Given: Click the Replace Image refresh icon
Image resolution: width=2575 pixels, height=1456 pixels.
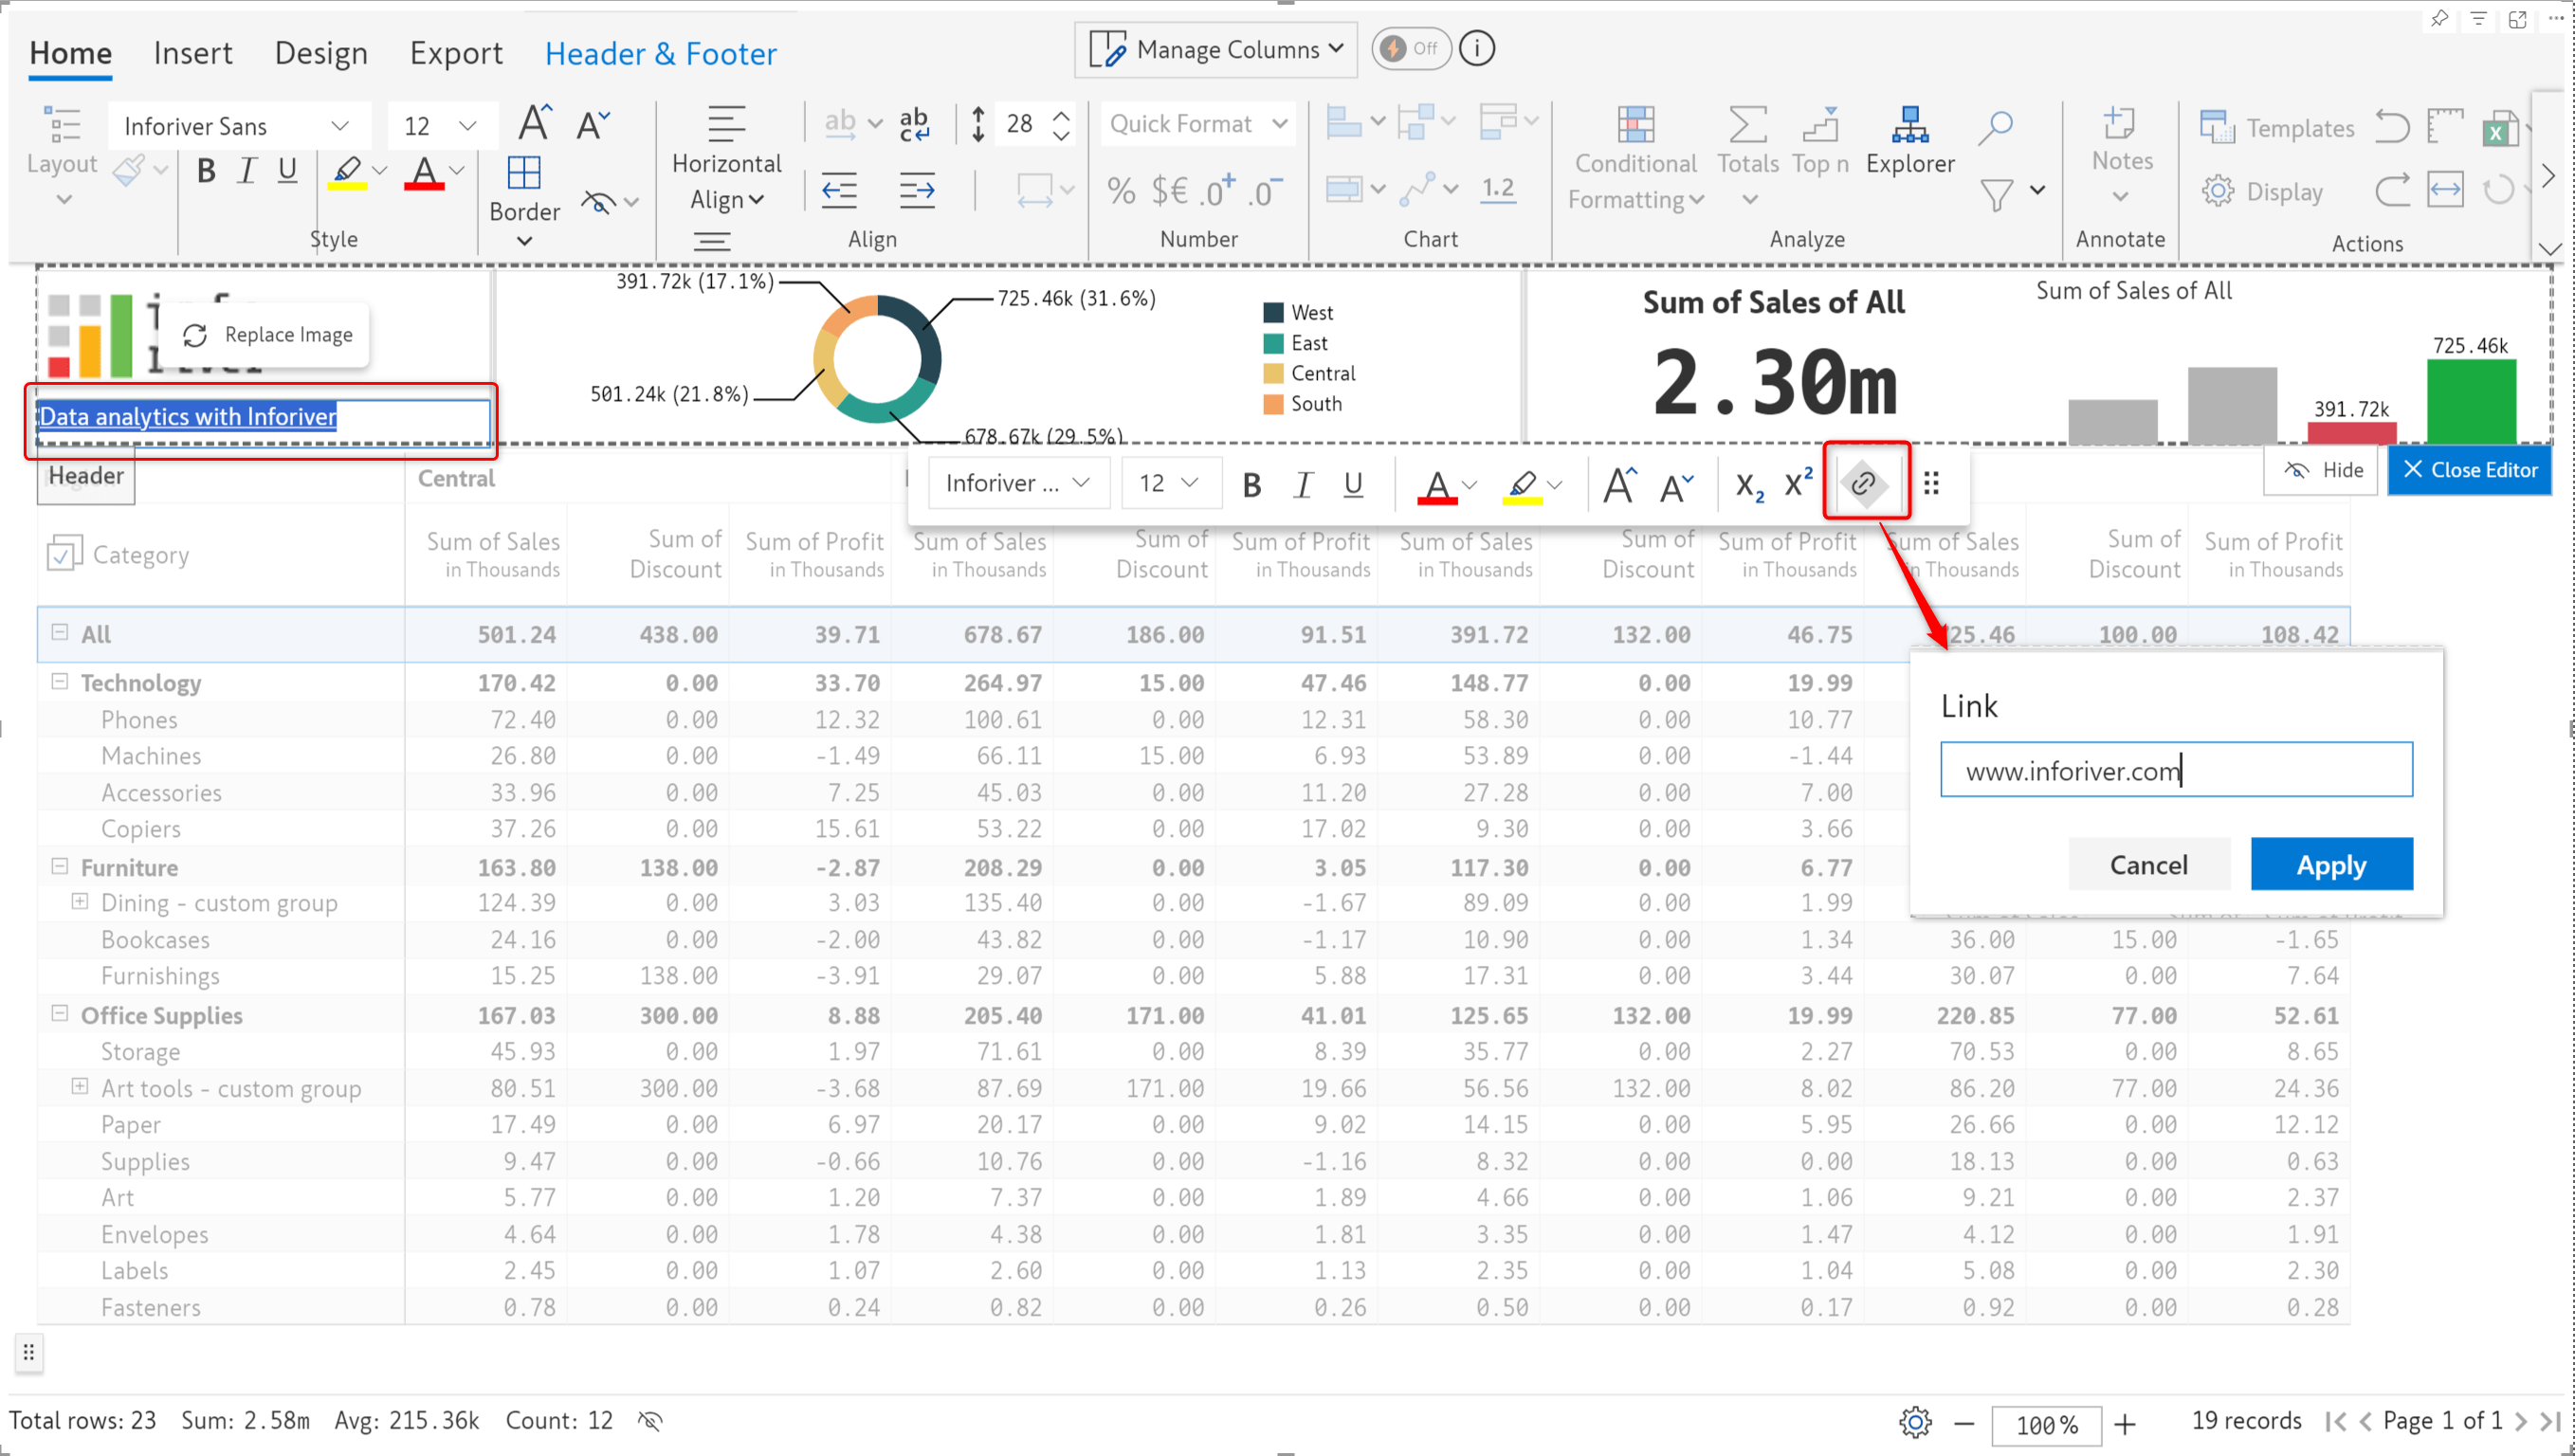Looking at the screenshot, I should pos(195,335).
